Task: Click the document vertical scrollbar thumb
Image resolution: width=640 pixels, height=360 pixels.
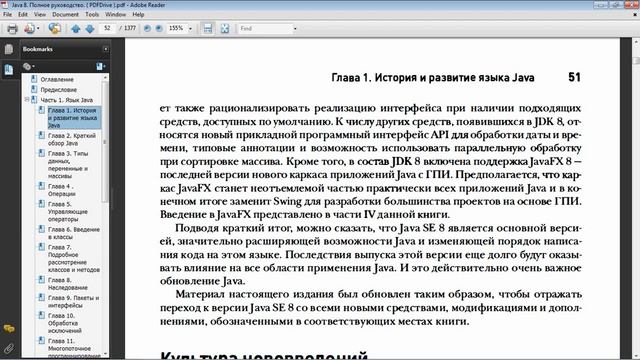Action: (636, 60)
